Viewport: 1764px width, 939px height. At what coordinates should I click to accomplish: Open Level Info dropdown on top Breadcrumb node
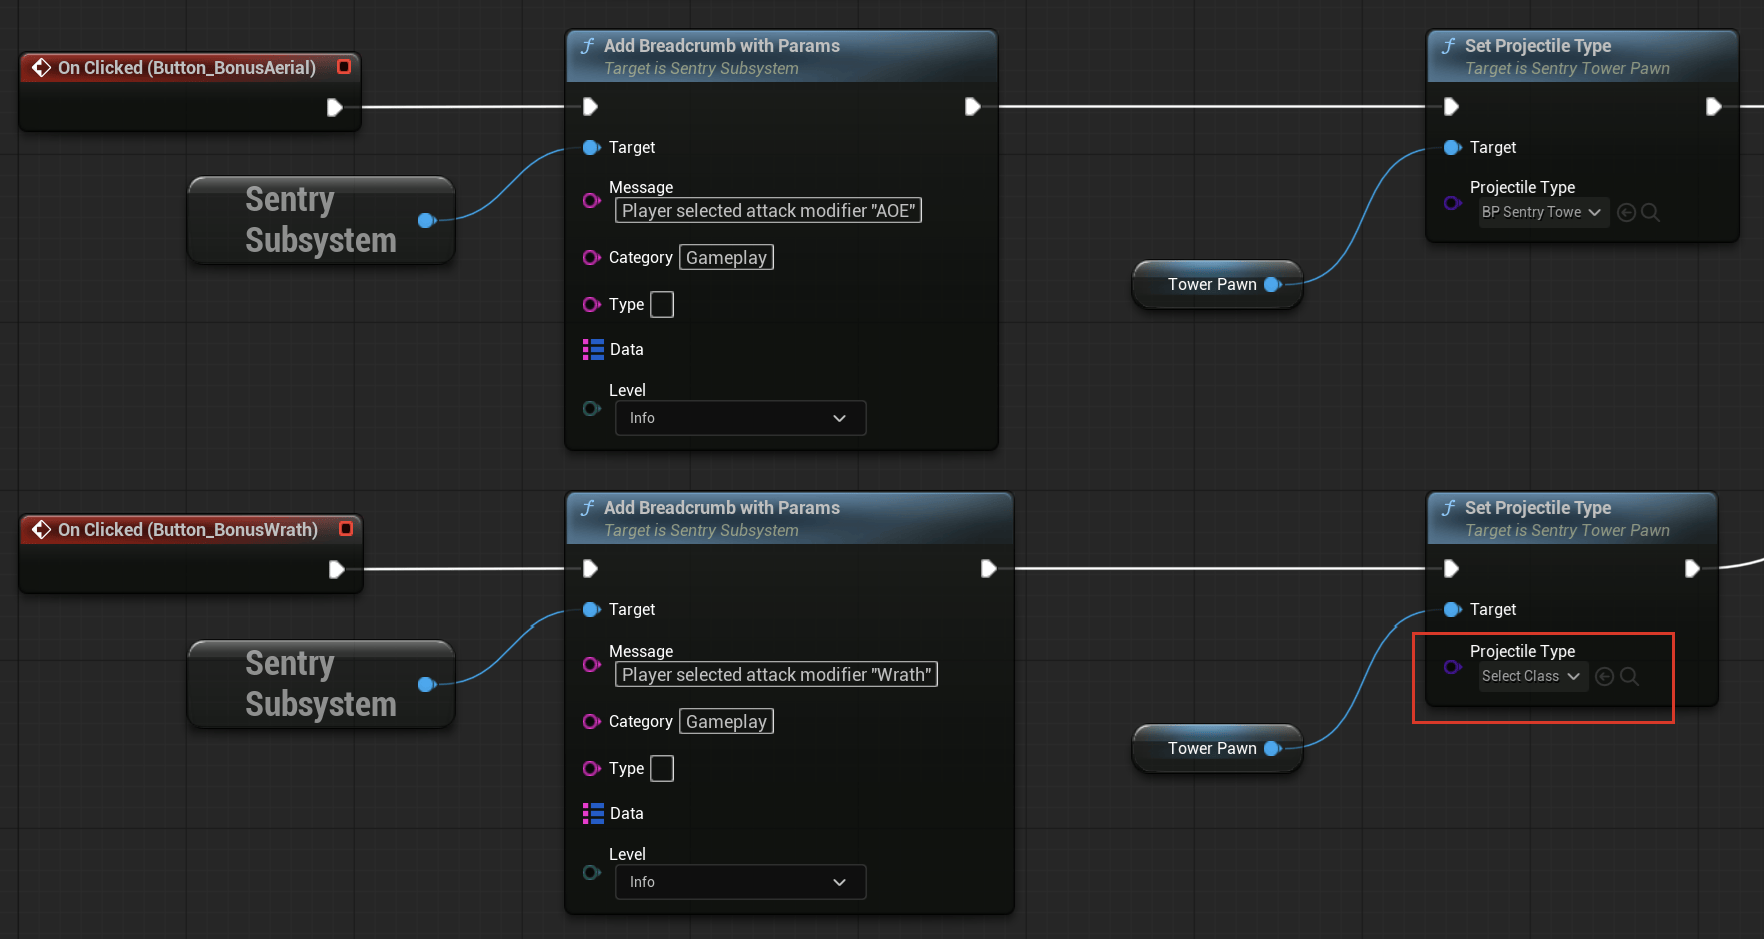[x=740, y=418]
